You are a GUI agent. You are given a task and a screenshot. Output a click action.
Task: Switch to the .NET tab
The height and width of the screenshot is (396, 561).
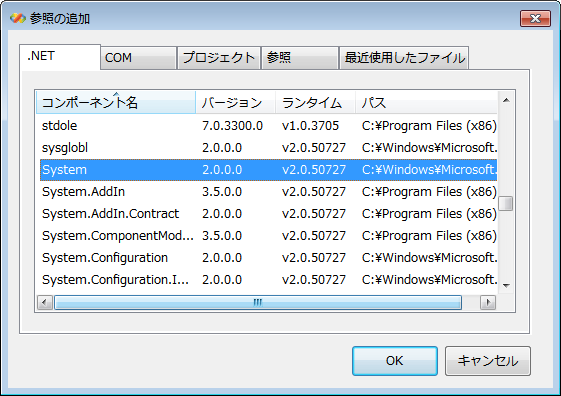click(x=60, y=57)
